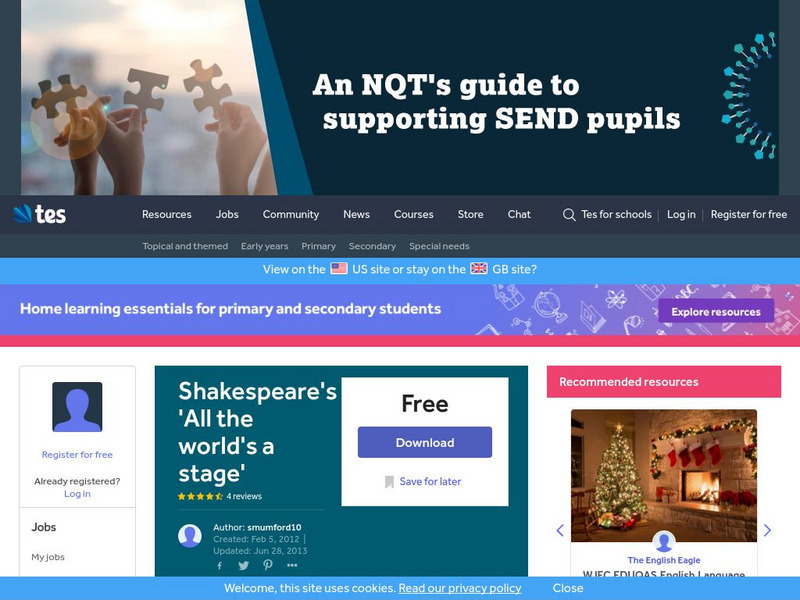
Task: Open the Resources menu
Action: coord(167,215)
